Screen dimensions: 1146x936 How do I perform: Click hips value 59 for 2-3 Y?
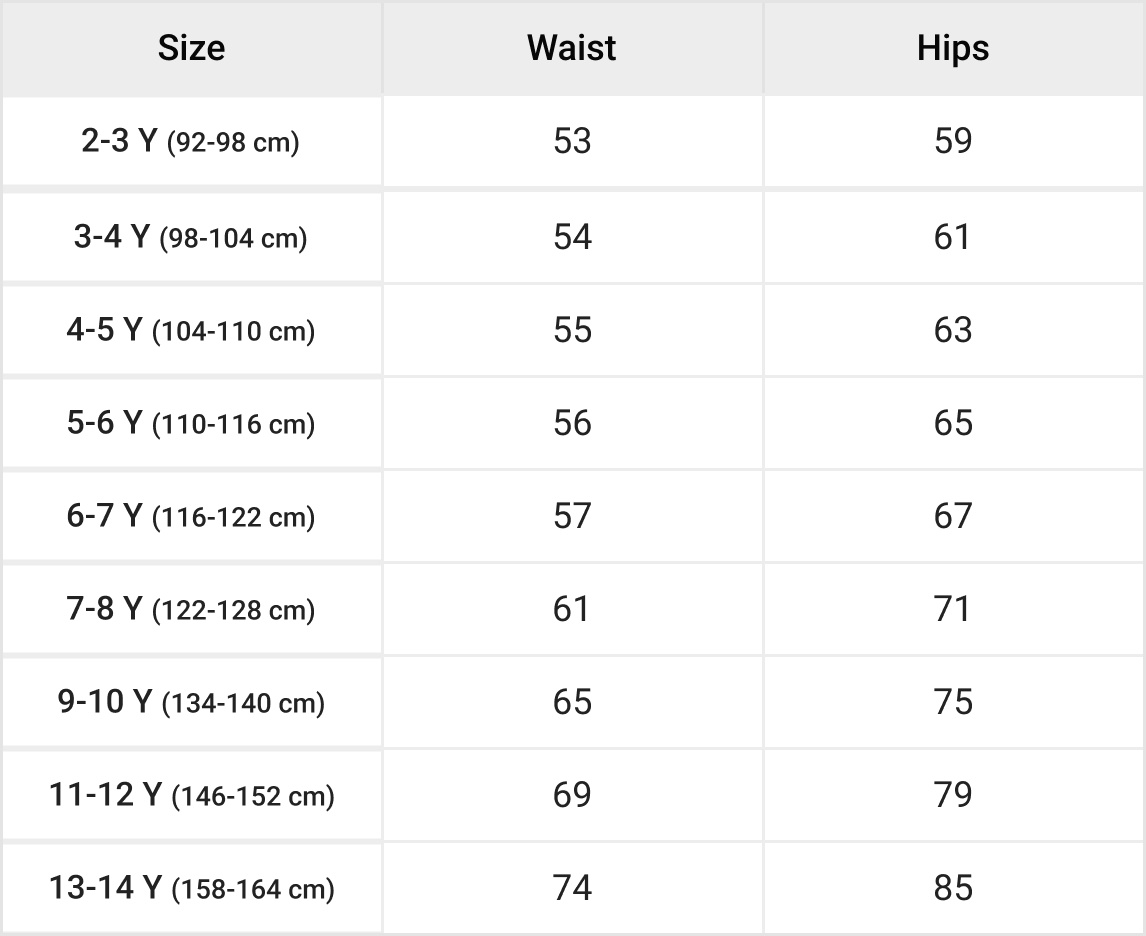[953, 141]
